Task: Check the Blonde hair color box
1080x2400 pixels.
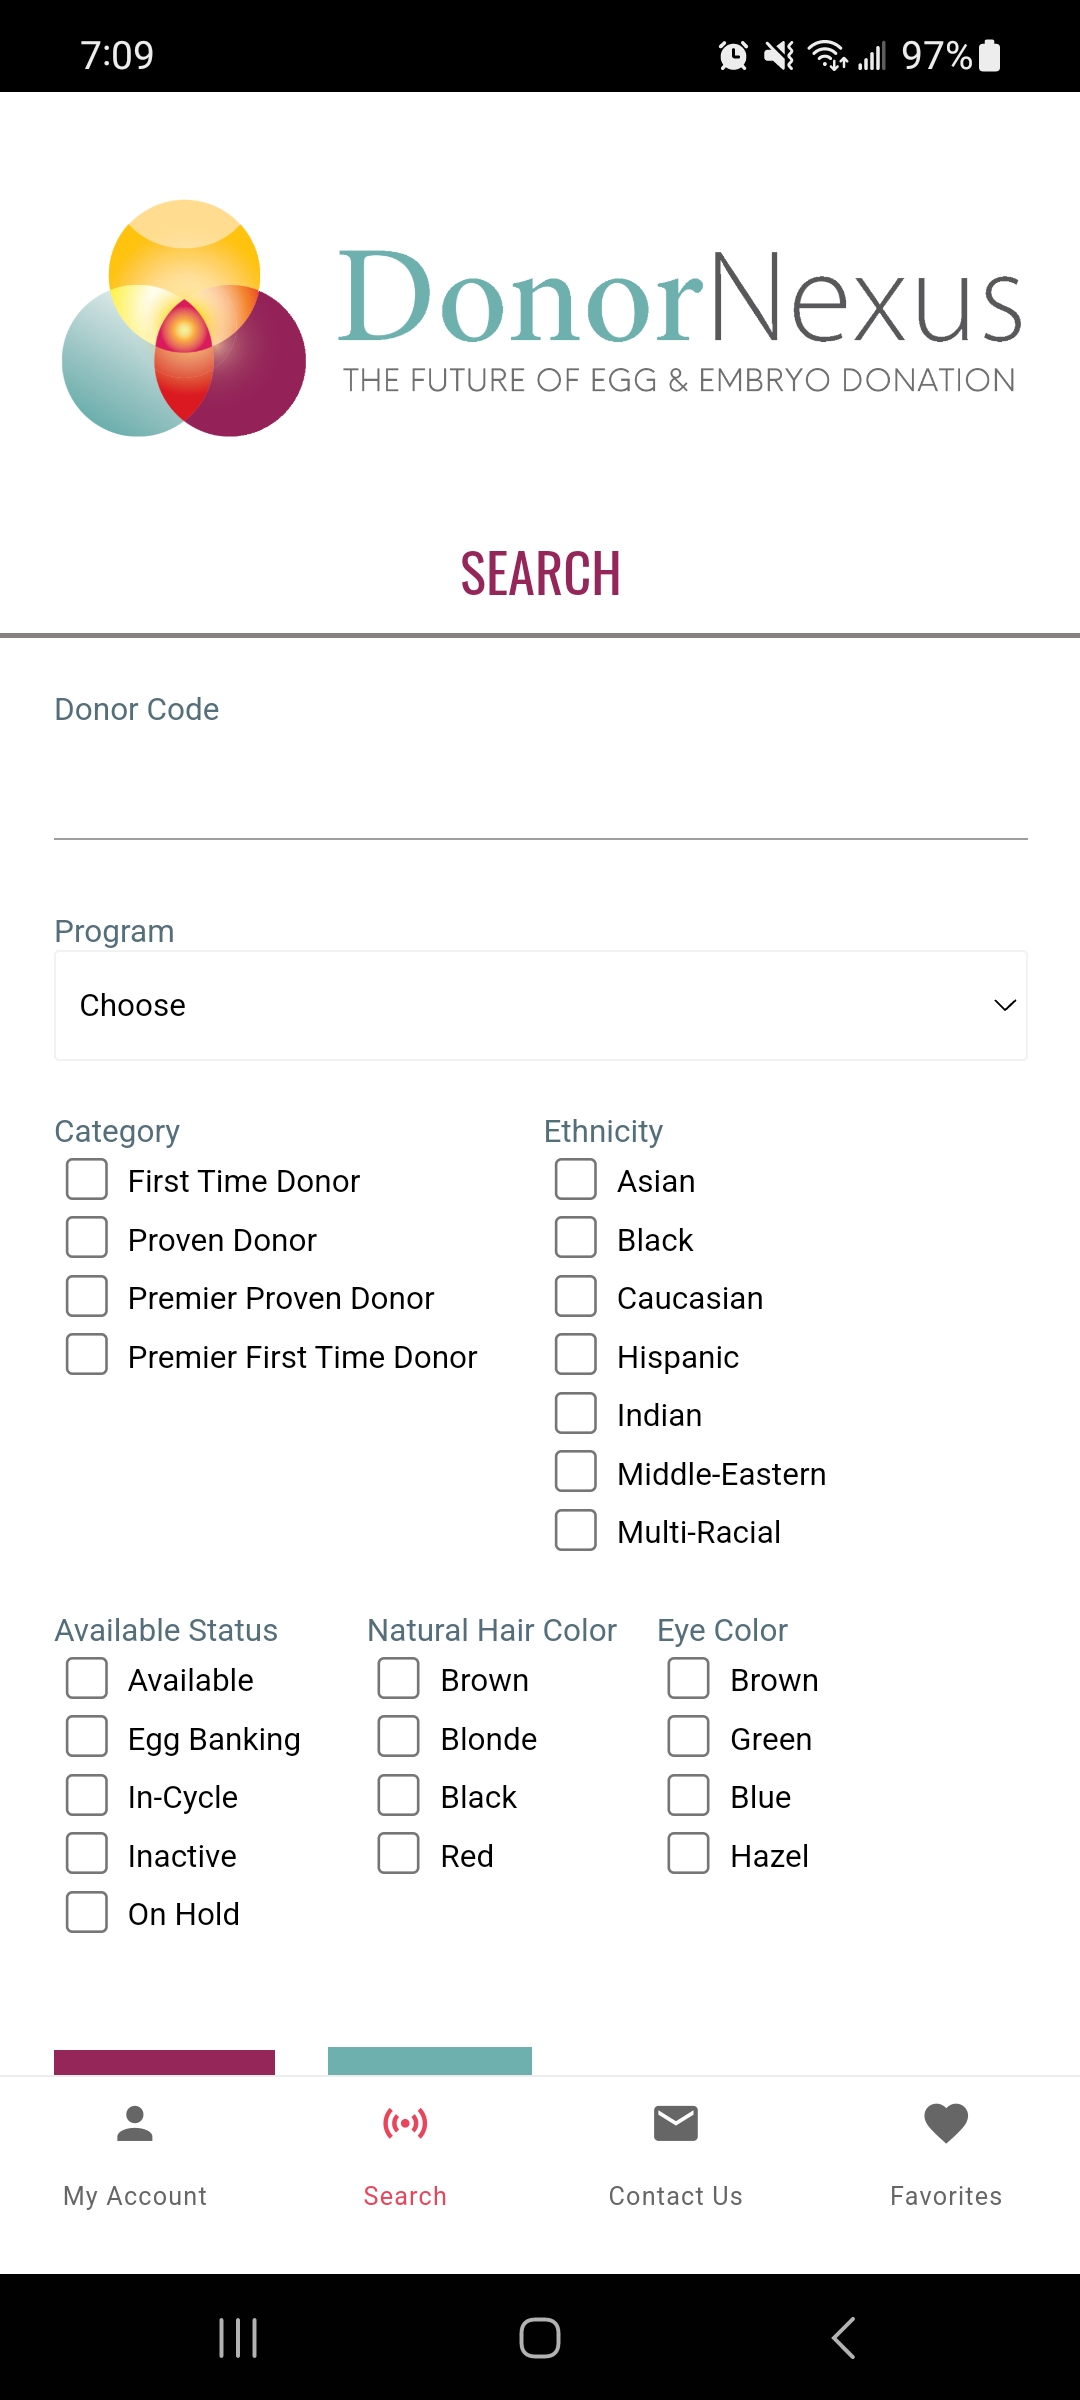Action: pyautogui.click(x=399, y=1738)
